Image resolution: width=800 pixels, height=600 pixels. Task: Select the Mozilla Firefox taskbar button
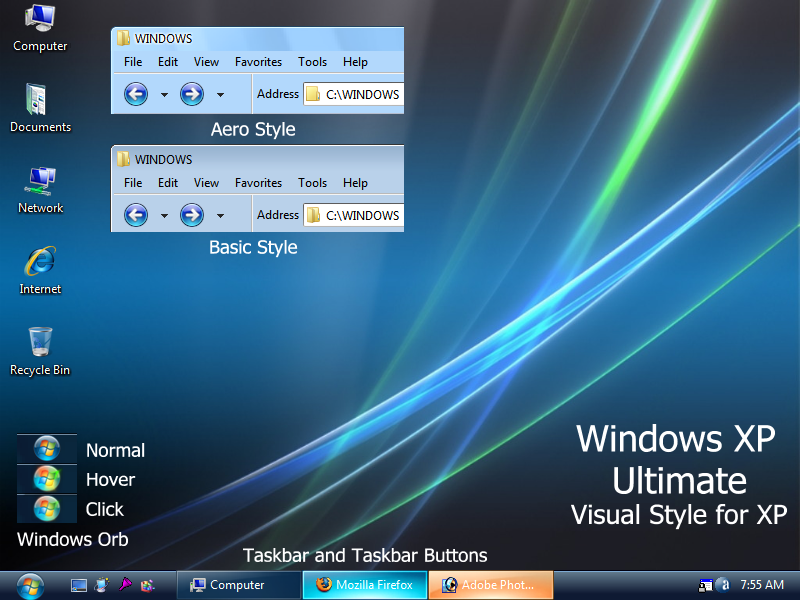(x=364, y=585)
